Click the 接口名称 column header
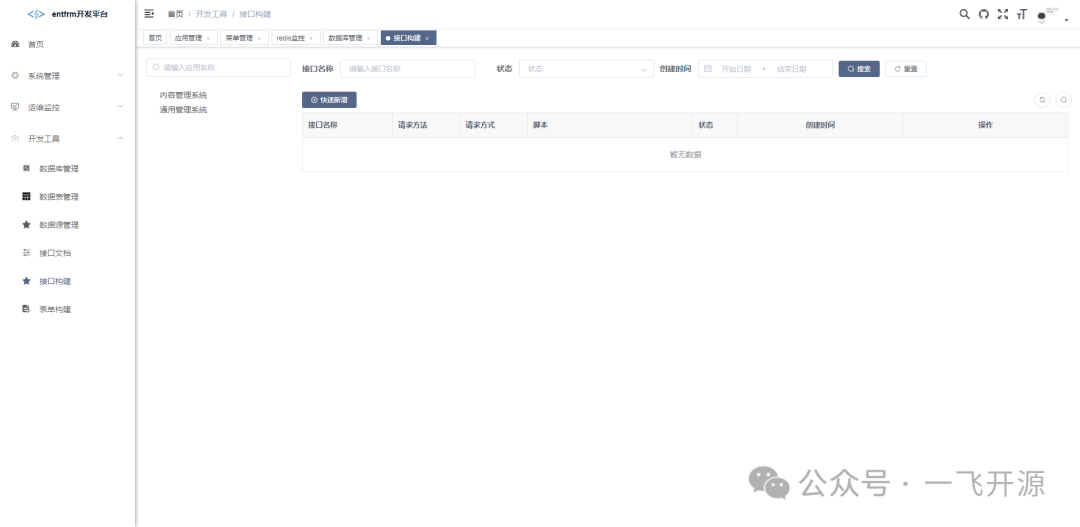 346,125
